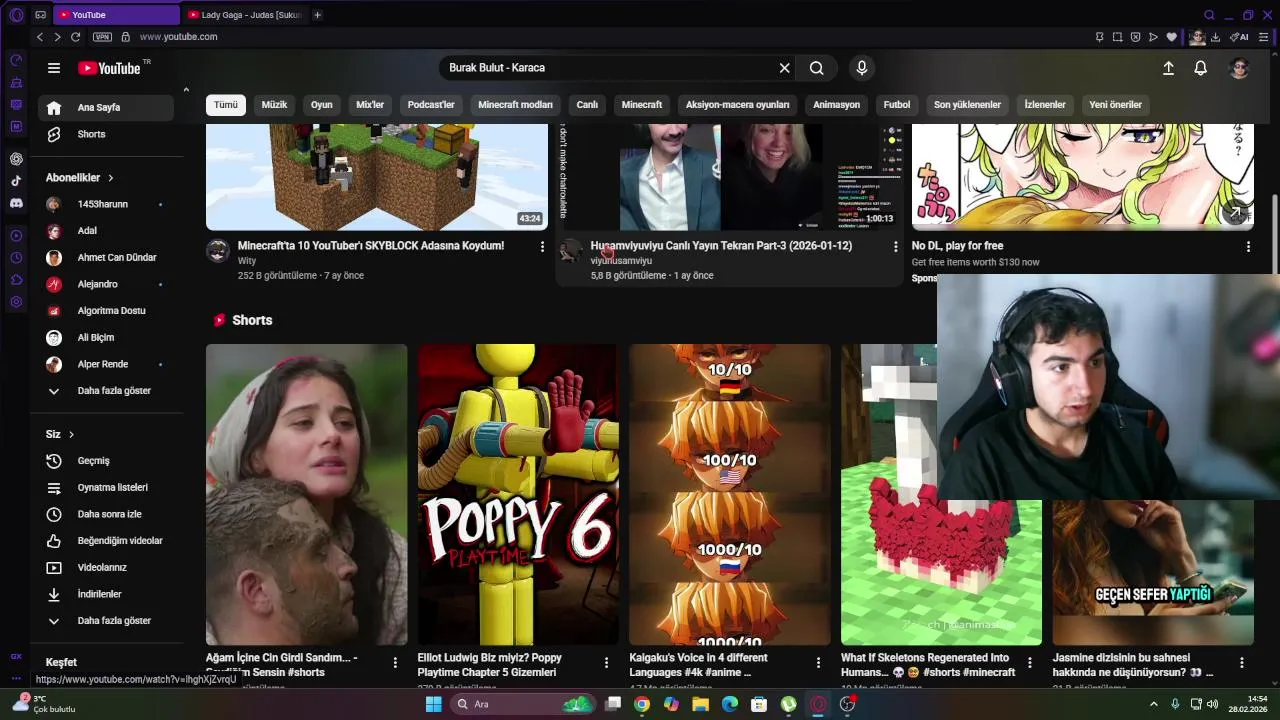The image size is (1280, 720).
Task: Open the Algoritma Dostu channel
Action: tap(106, 311)
